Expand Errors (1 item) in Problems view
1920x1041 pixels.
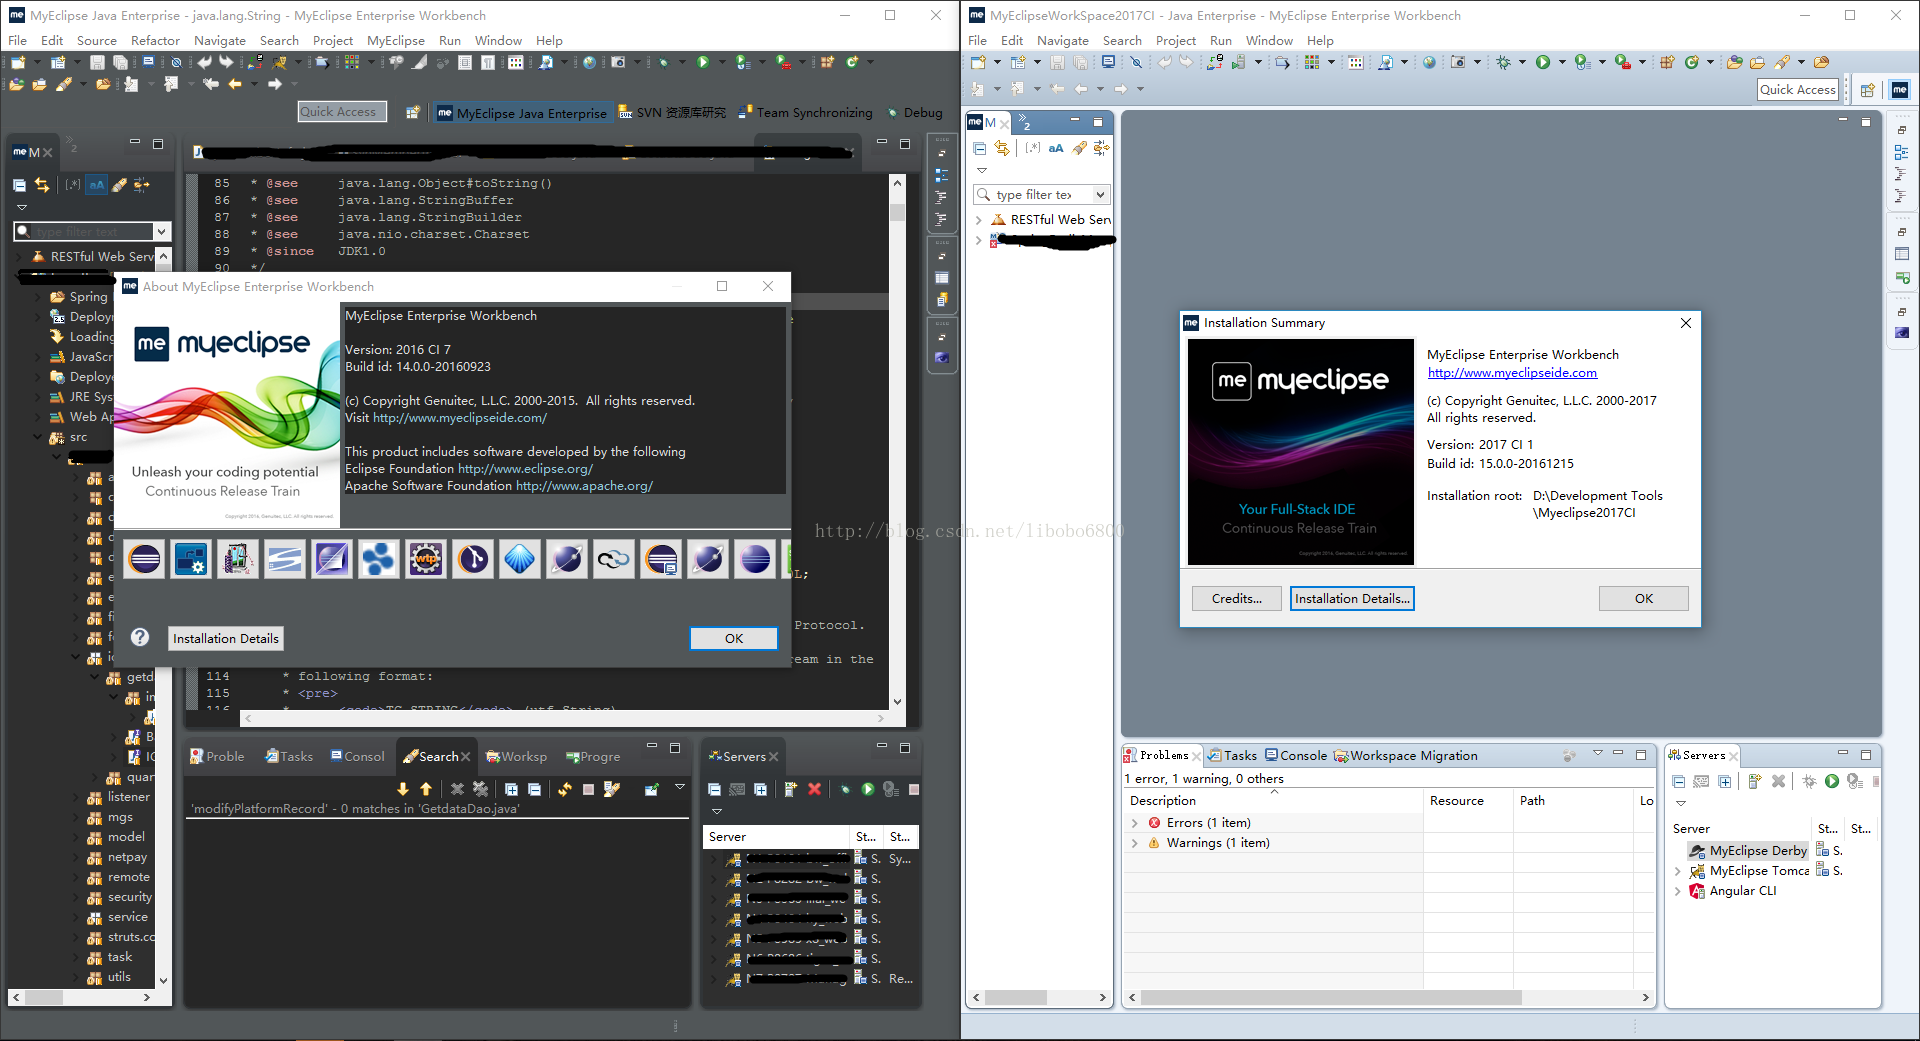(x=1135, y=823)
